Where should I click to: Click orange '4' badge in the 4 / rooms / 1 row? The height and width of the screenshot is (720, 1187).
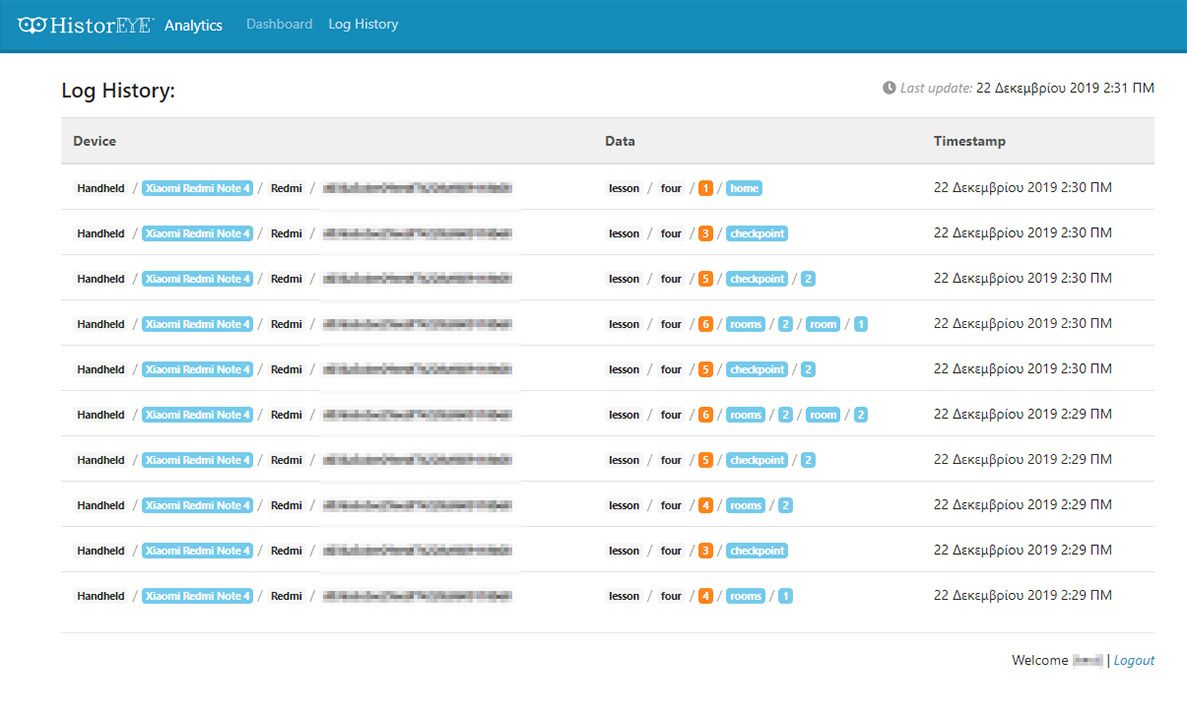click(x=706, y=596)
